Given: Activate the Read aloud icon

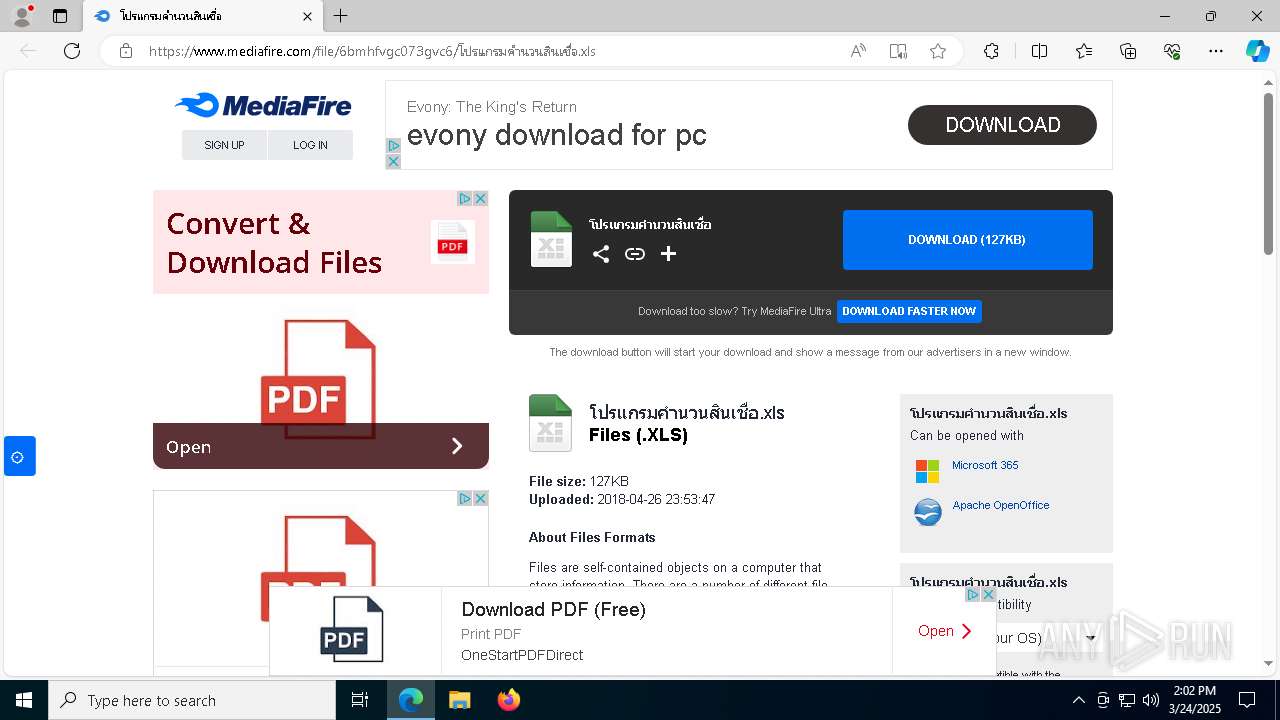Looking at the screenshot, I should (x=858, y=51).
